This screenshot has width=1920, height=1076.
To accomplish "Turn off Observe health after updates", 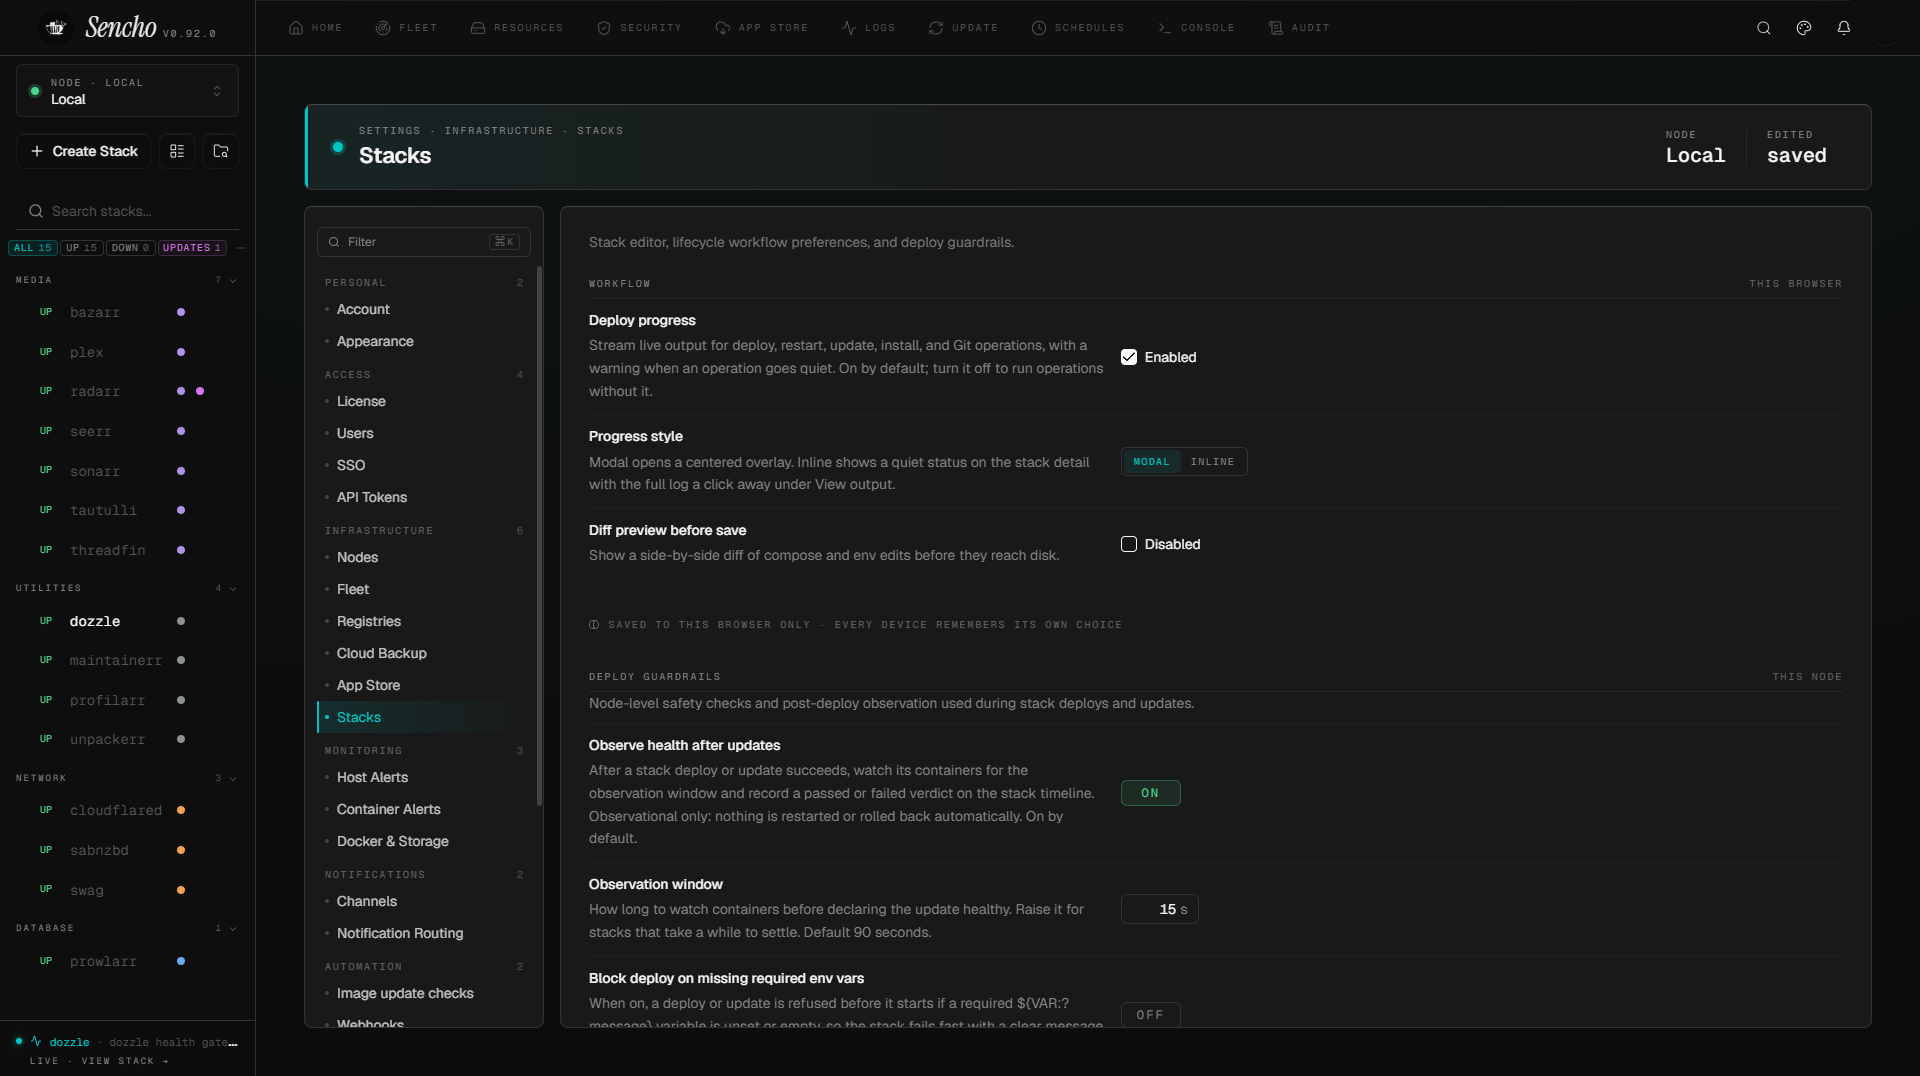I will click(1150, 793).
